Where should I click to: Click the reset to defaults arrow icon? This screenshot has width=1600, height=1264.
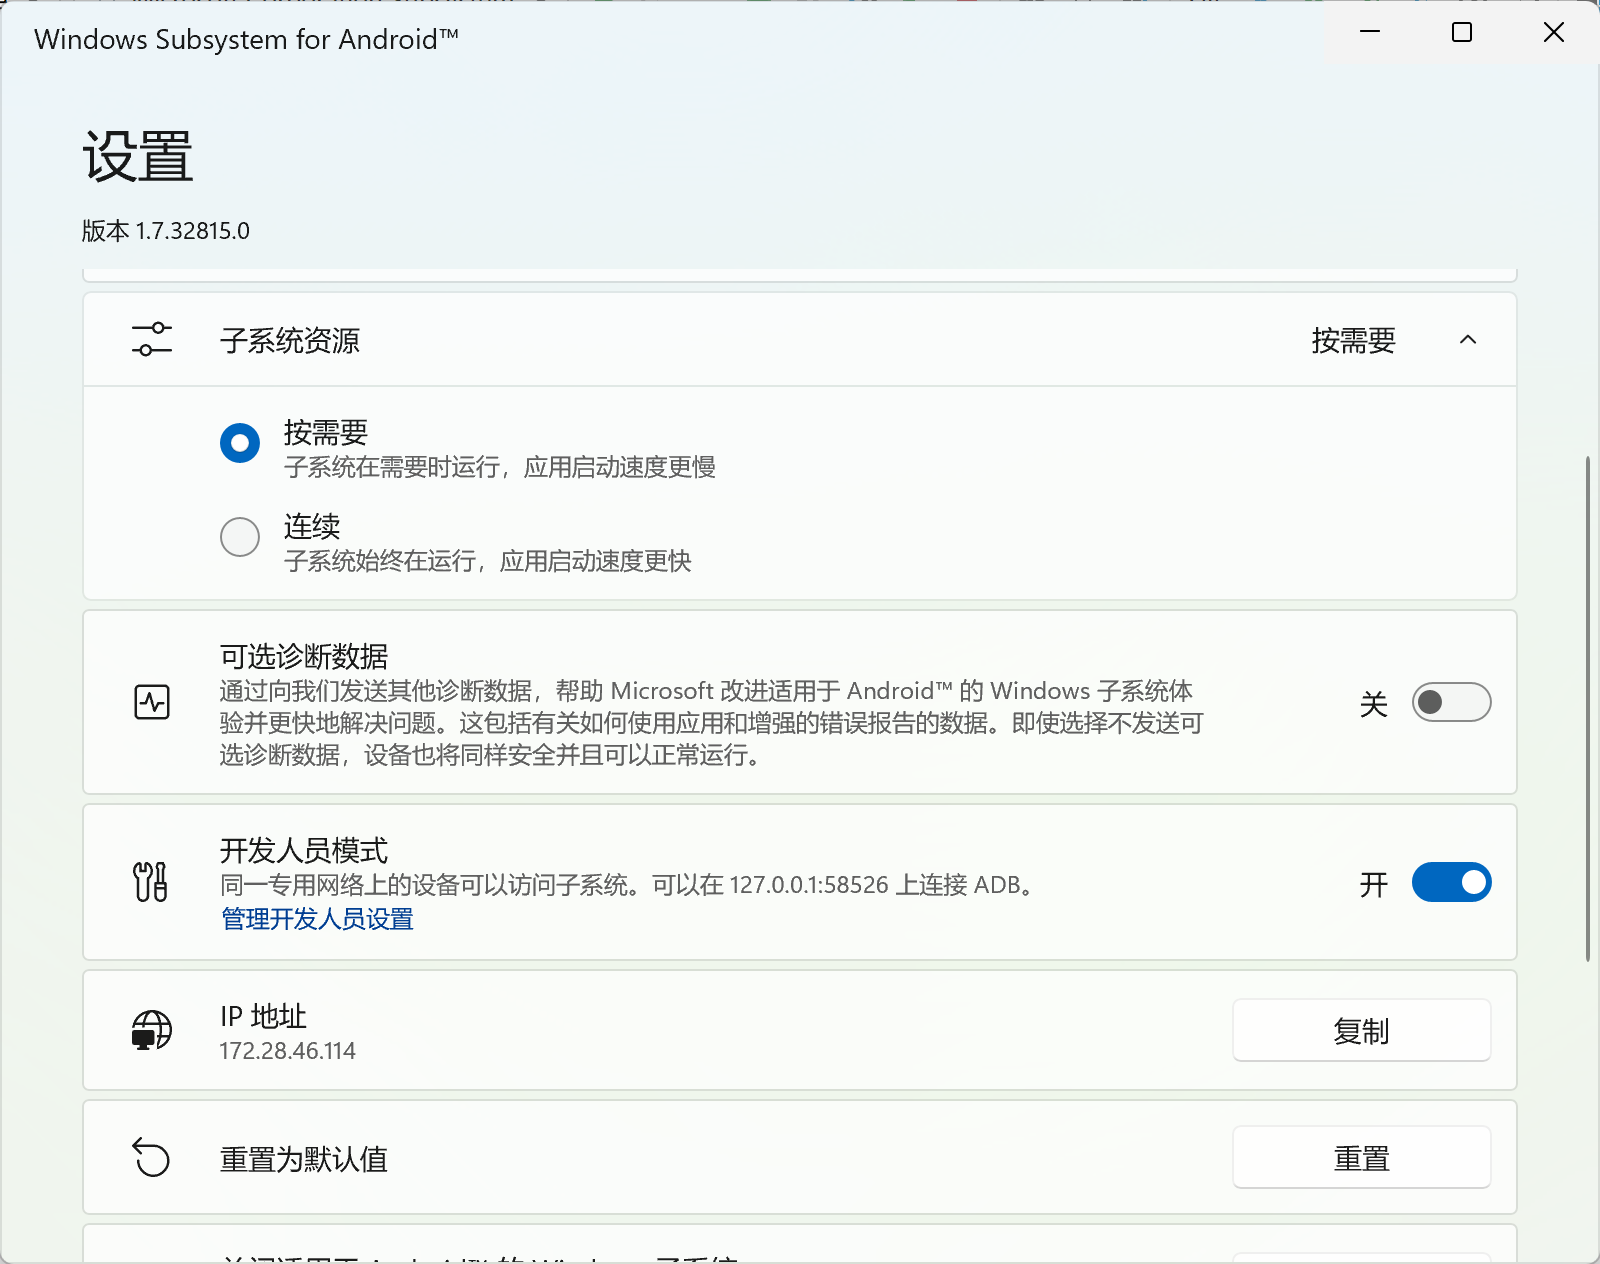click(152, 1158)
